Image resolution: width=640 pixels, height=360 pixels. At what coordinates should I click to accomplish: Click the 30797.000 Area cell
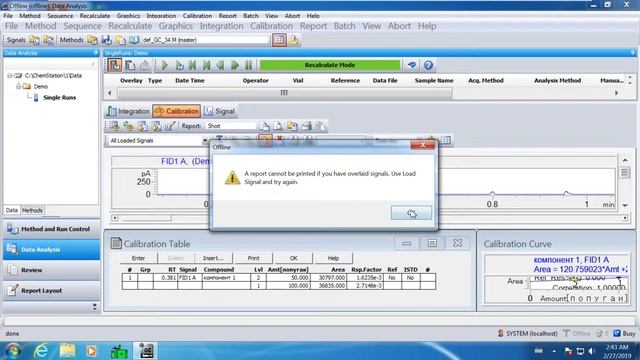(329, 278)
